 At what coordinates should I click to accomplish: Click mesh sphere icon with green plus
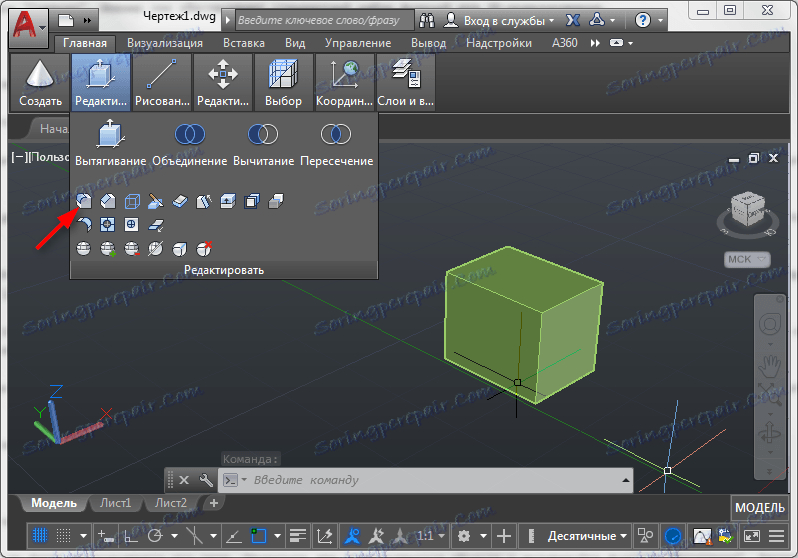tap(108, 248)
